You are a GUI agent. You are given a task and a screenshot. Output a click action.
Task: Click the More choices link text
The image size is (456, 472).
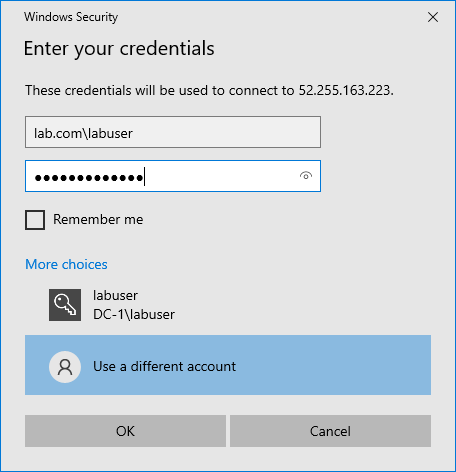pyautogui.click(x=66, y=264)
